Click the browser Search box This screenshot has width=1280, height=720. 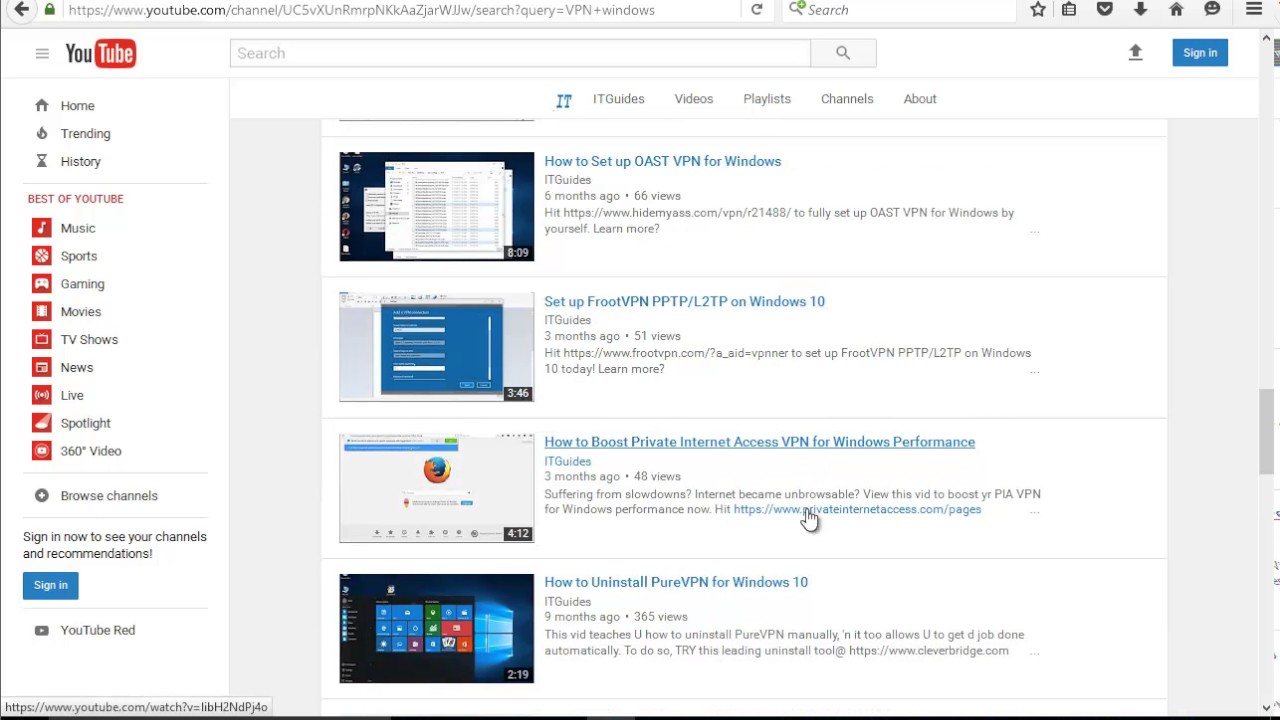[x=900, y=10]
